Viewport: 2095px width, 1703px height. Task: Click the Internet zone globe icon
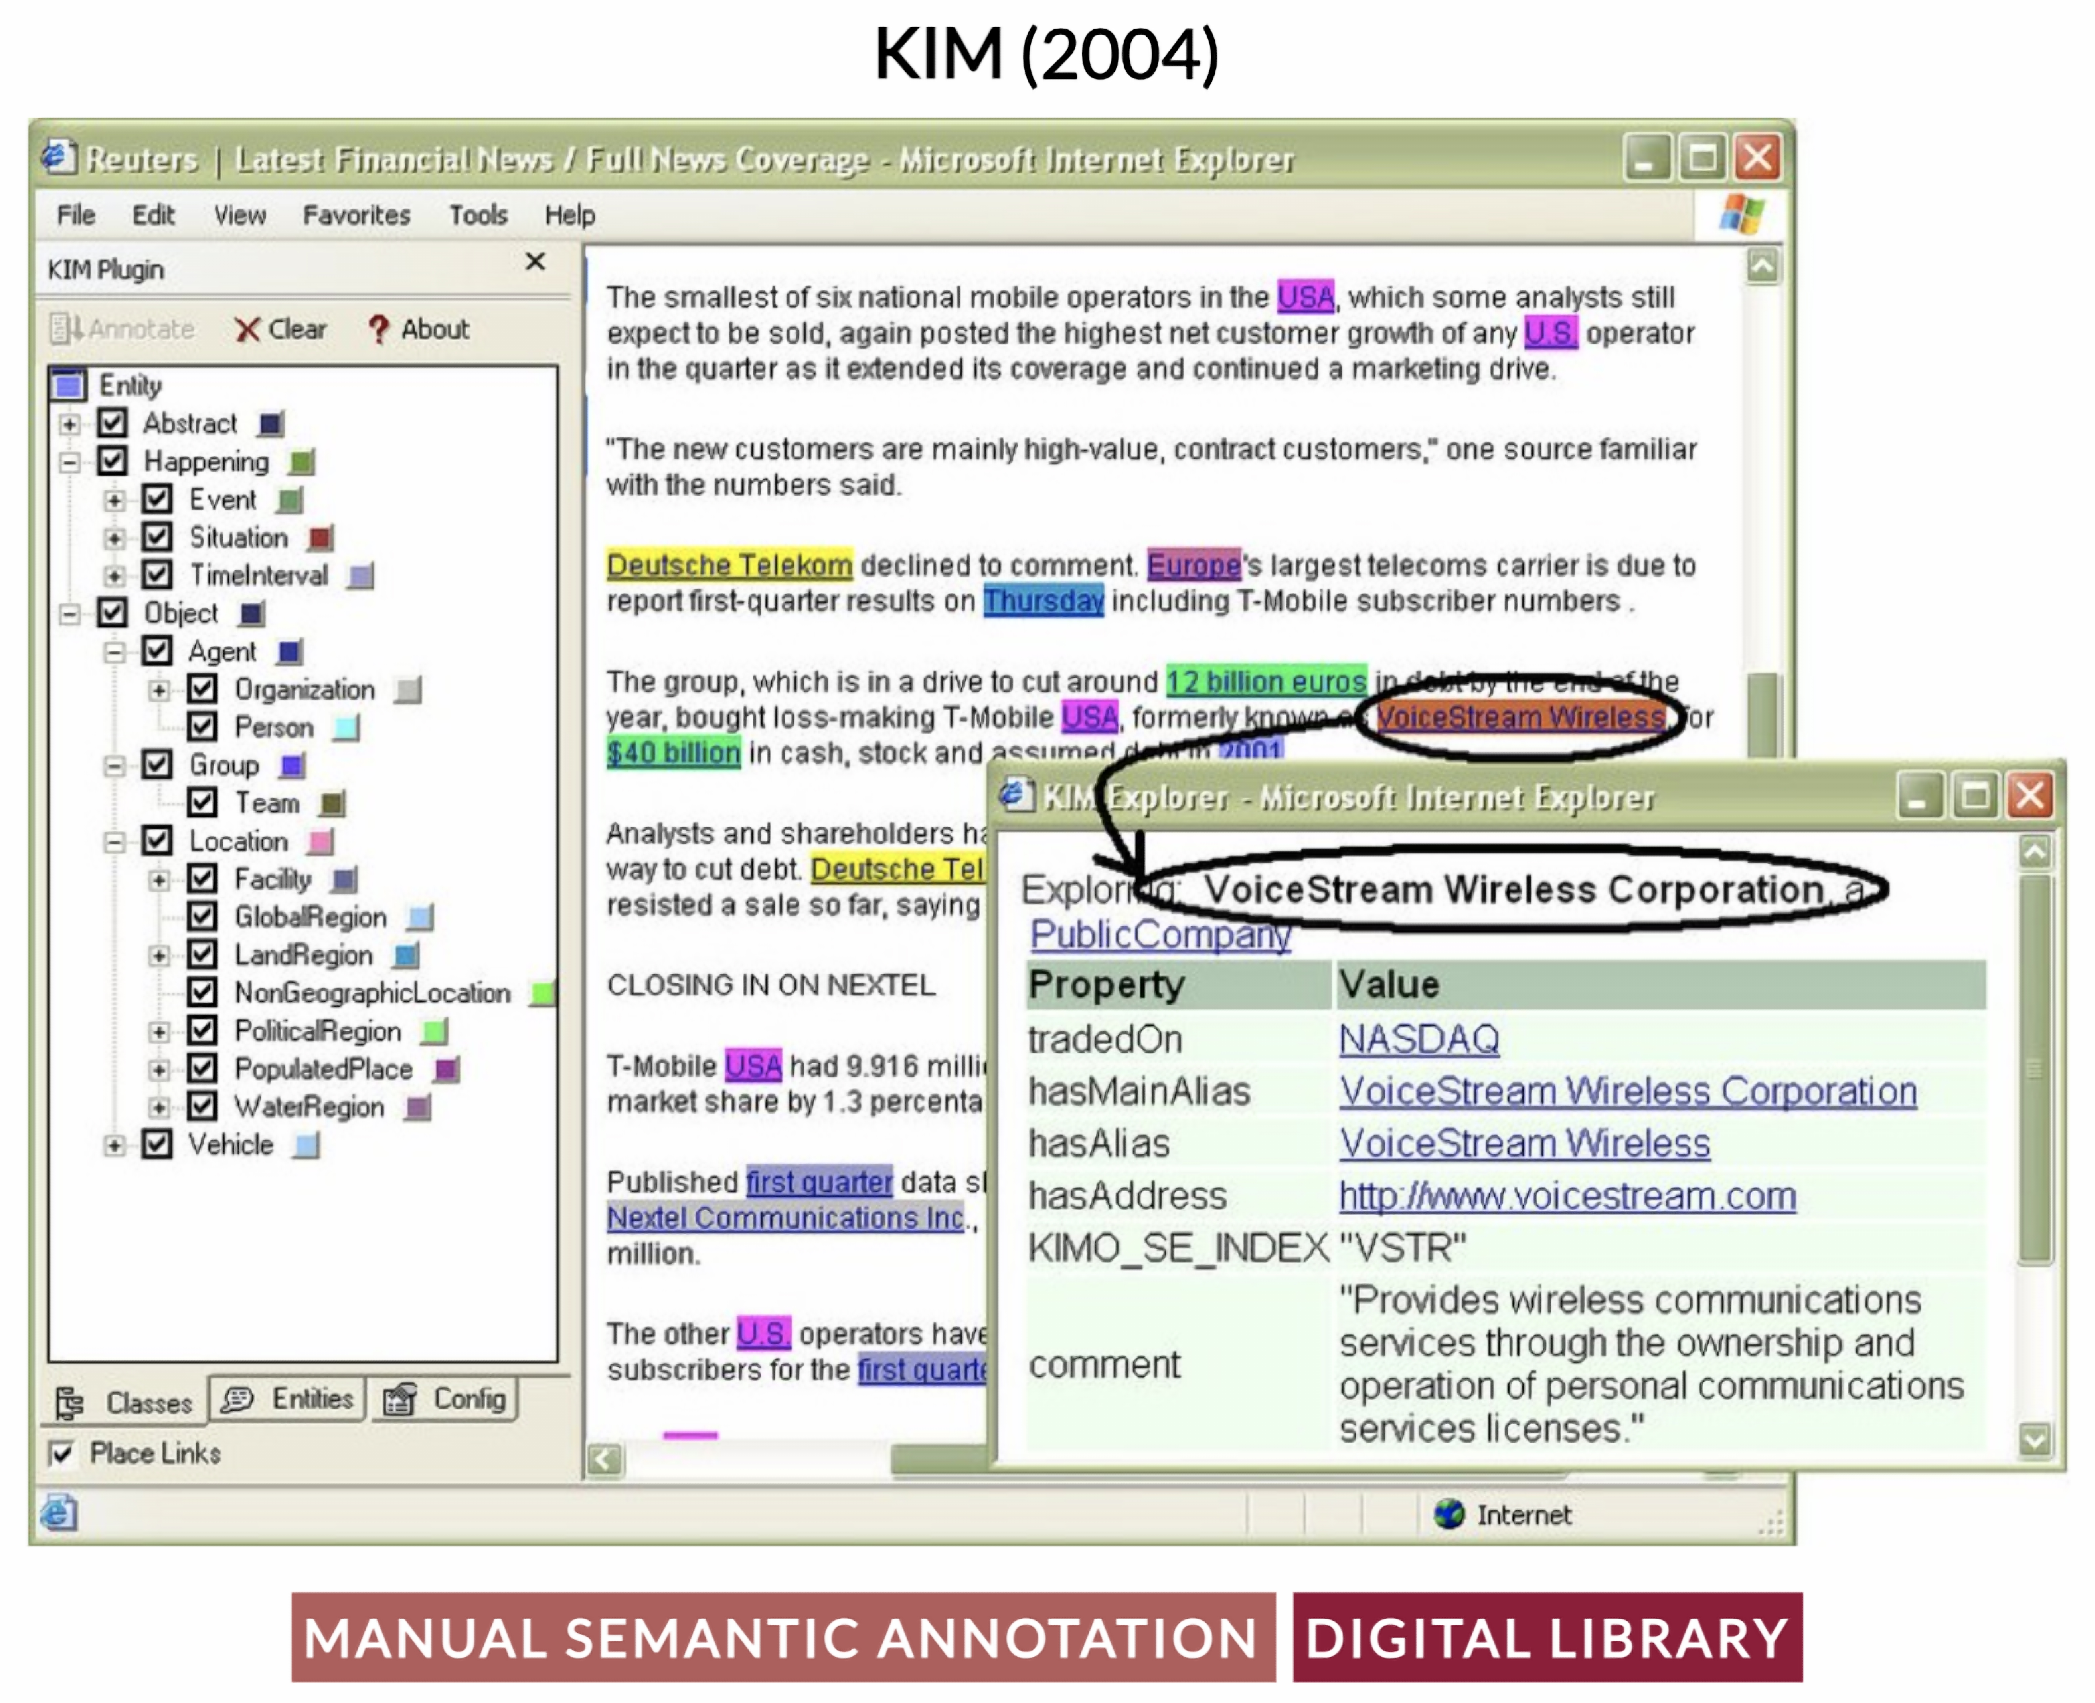coord(1448,1514)
